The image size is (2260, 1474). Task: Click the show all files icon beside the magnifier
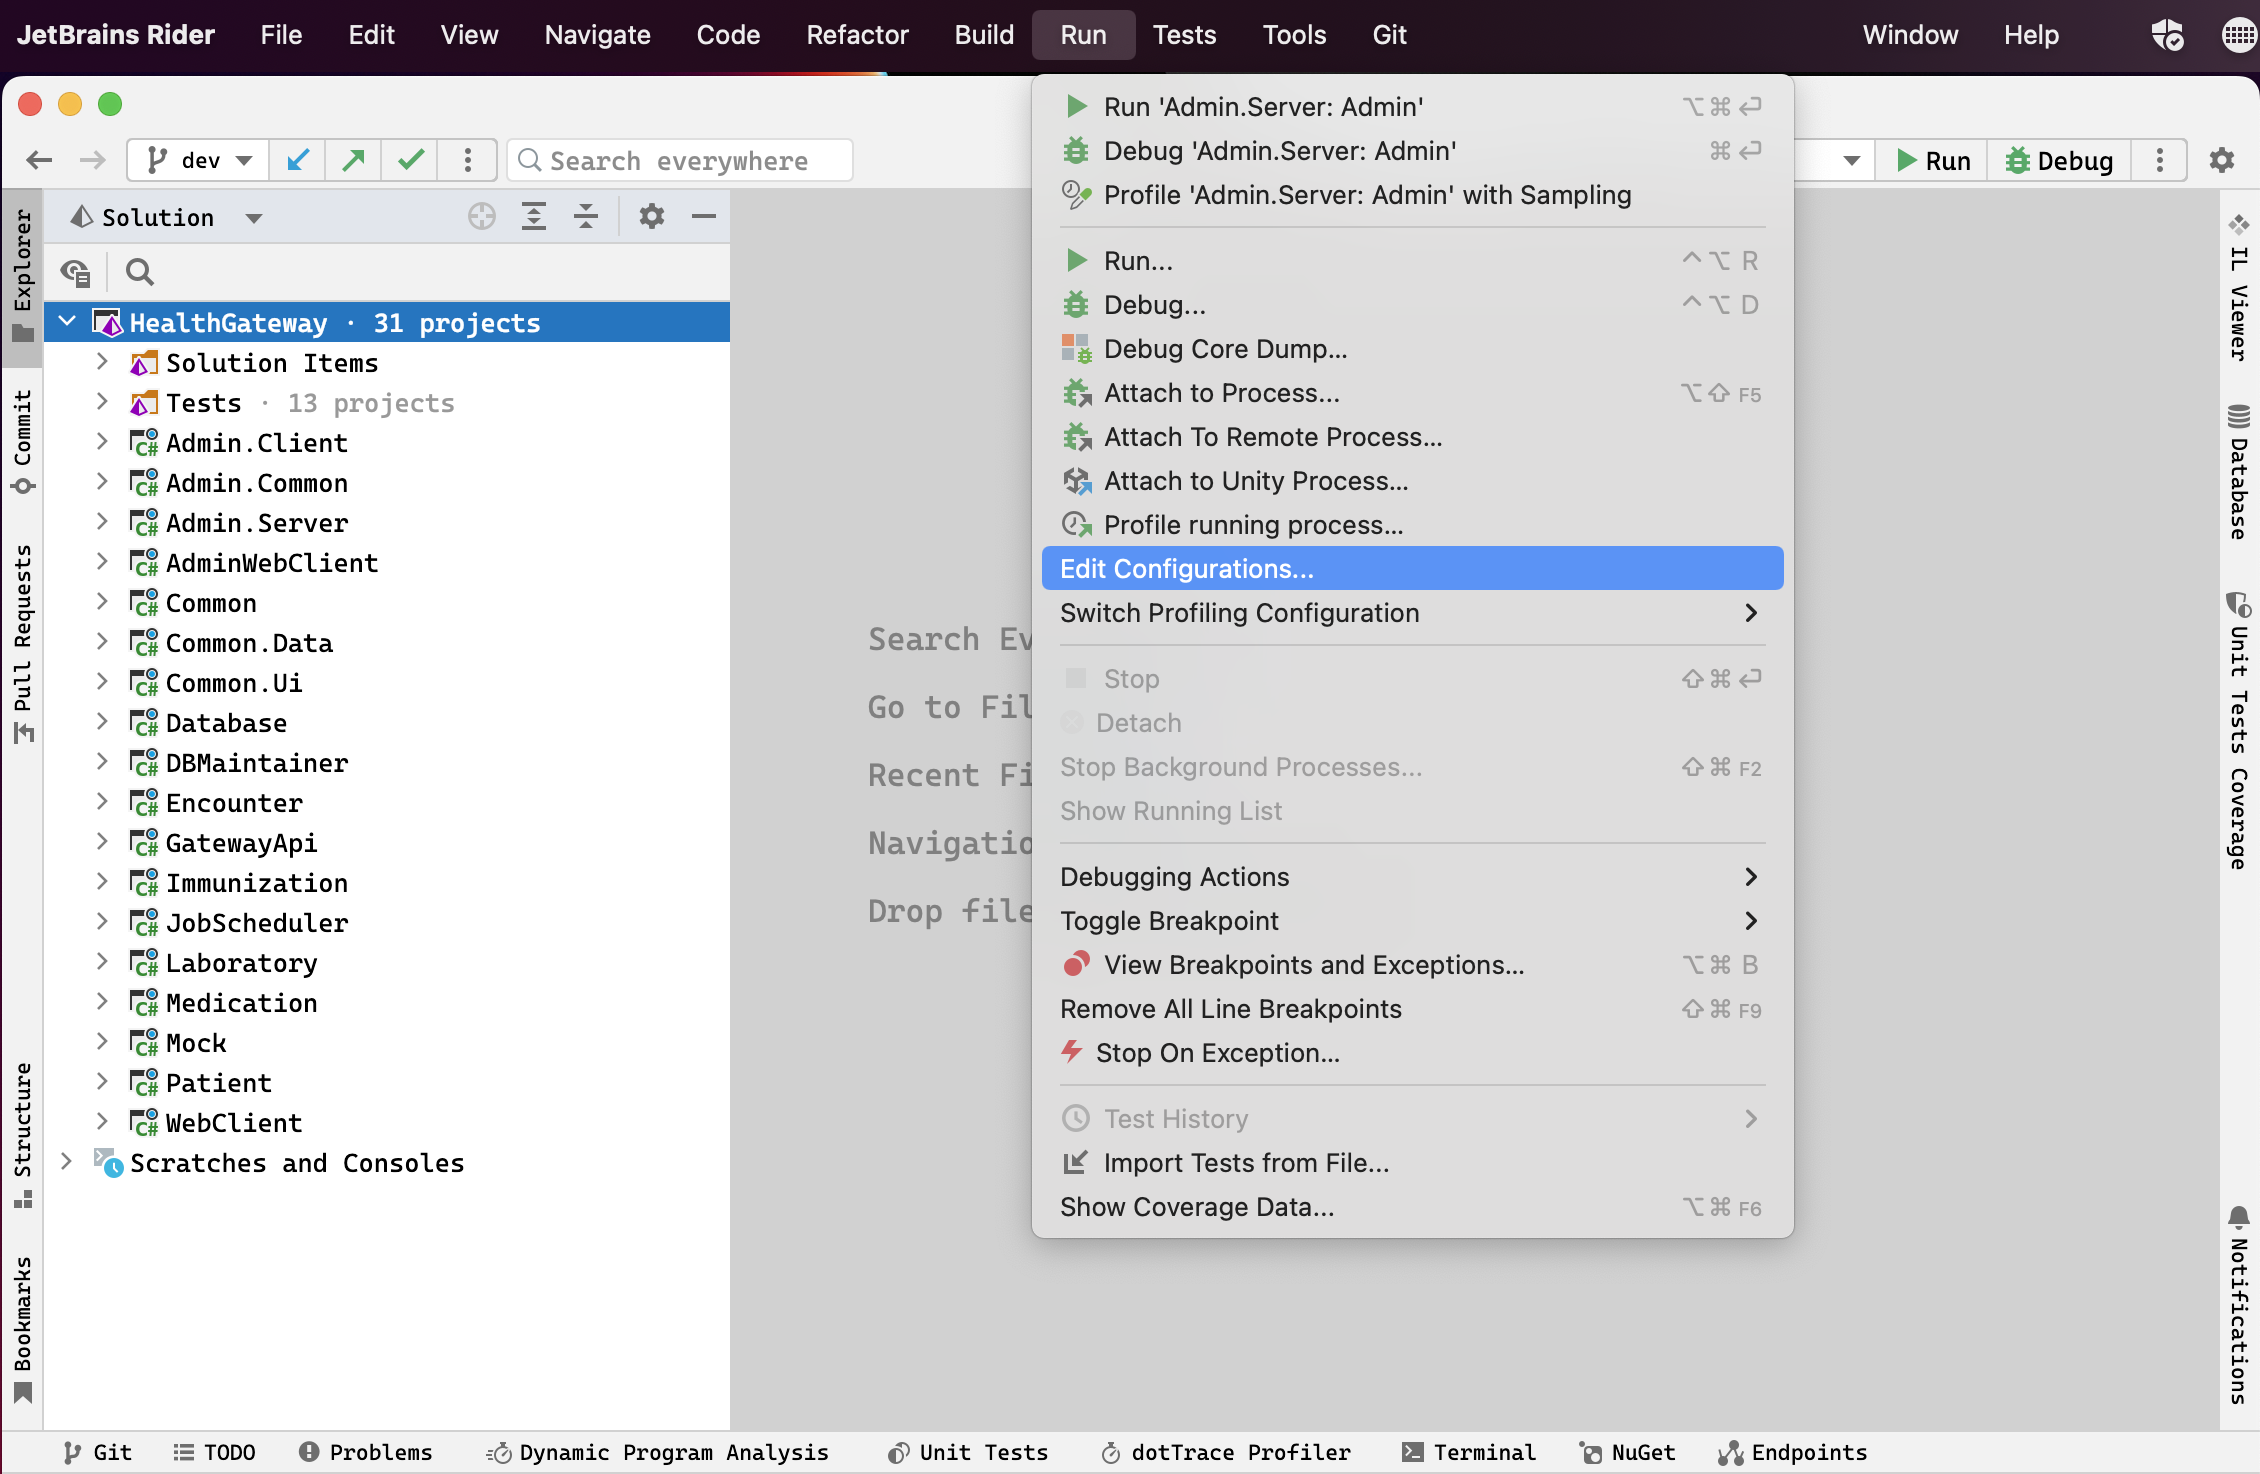pyautogui.click(x=76, y=272)
